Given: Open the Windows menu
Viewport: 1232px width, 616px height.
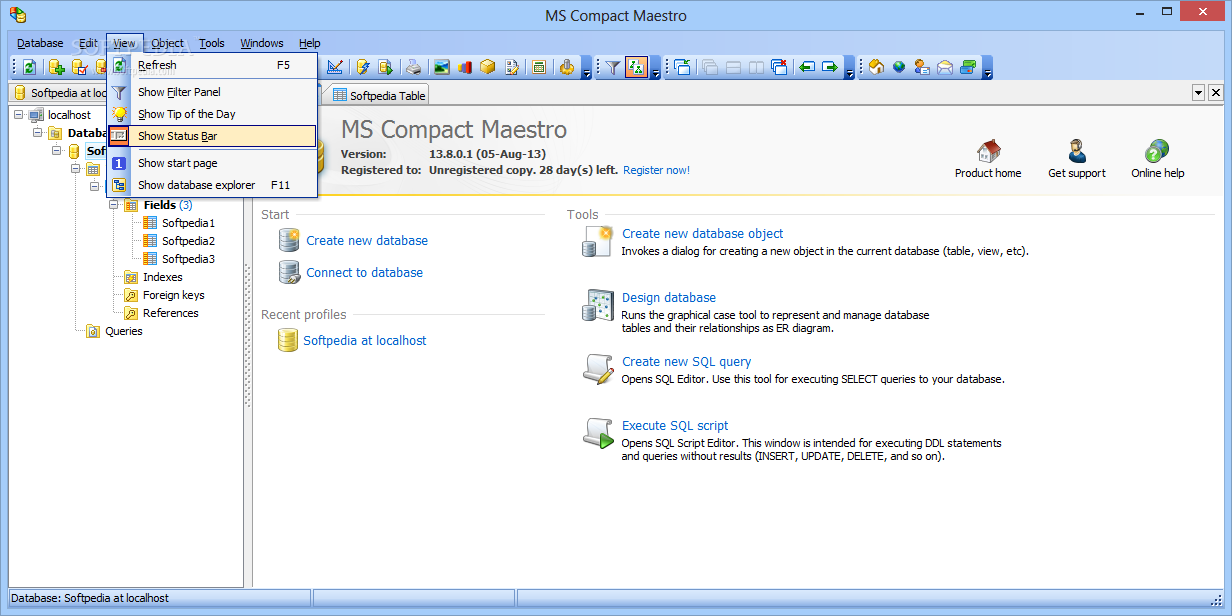Looking at the screenshot, I should pos(262,43).
